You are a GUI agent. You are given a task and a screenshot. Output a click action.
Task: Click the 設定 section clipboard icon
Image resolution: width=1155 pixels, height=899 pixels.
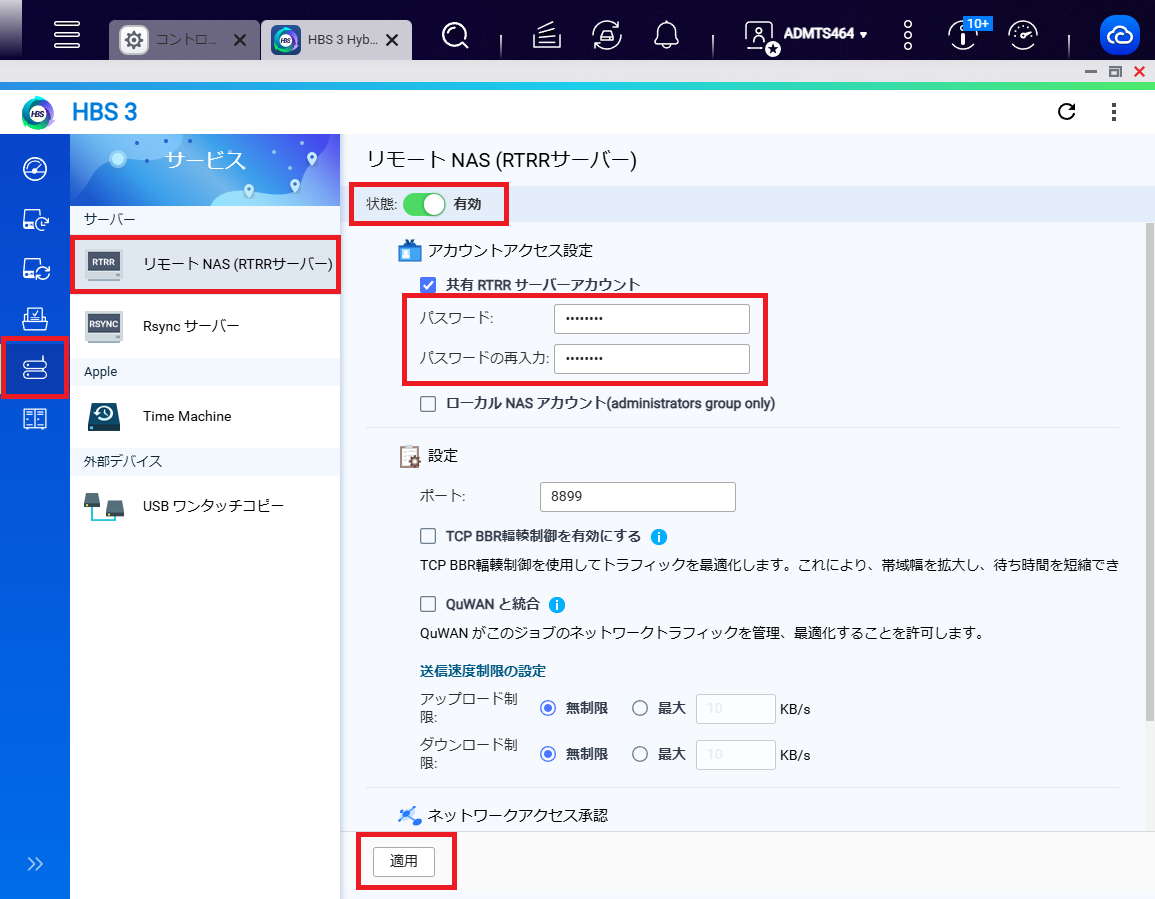[410, 456]
